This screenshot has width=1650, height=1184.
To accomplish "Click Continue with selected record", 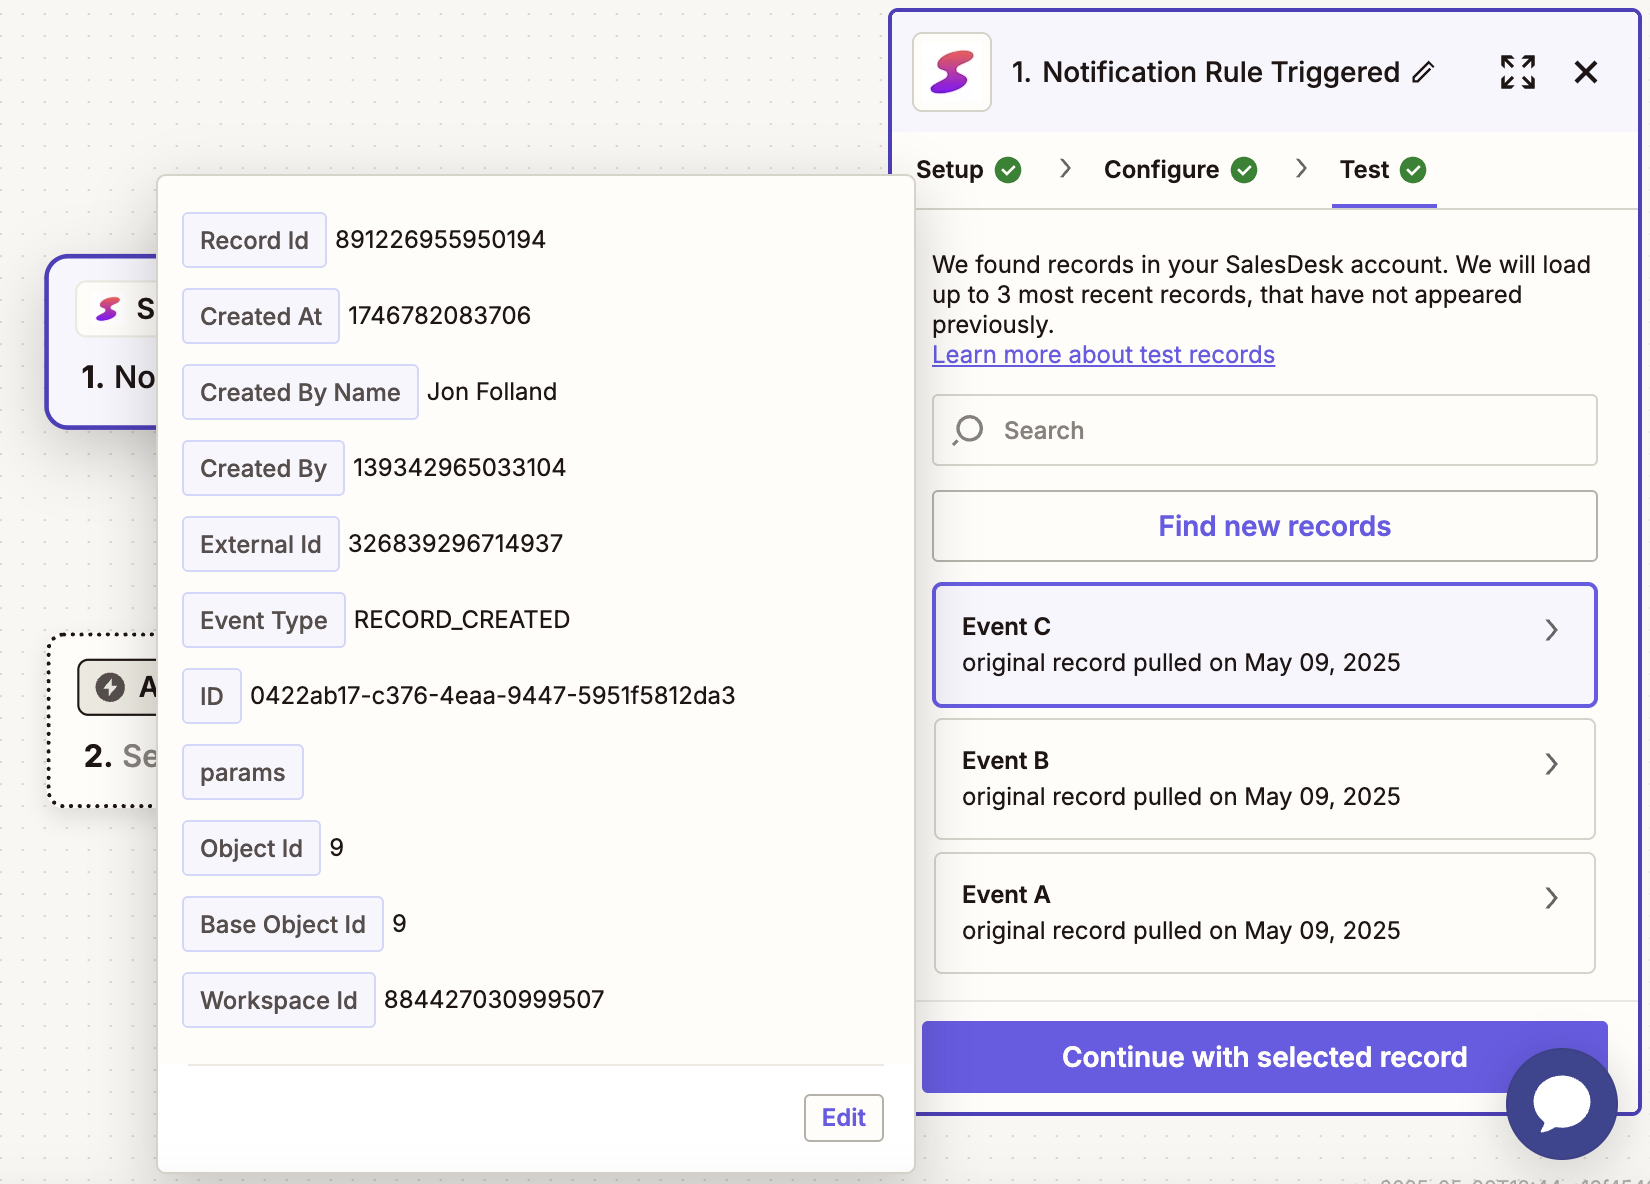I will pos(1264,1056).
